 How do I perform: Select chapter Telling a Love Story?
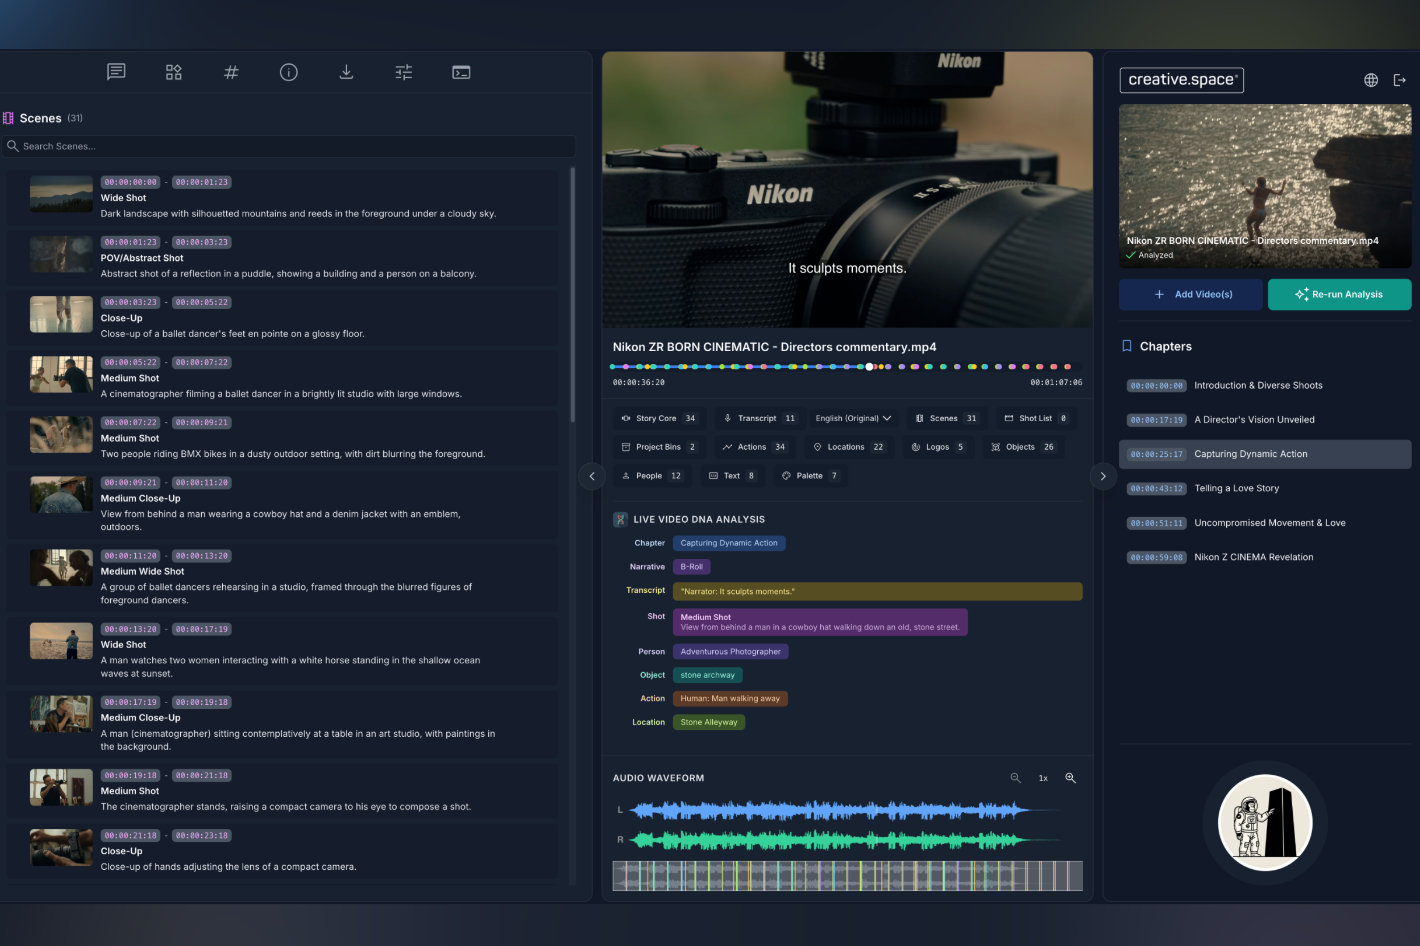coord(1265,488)
